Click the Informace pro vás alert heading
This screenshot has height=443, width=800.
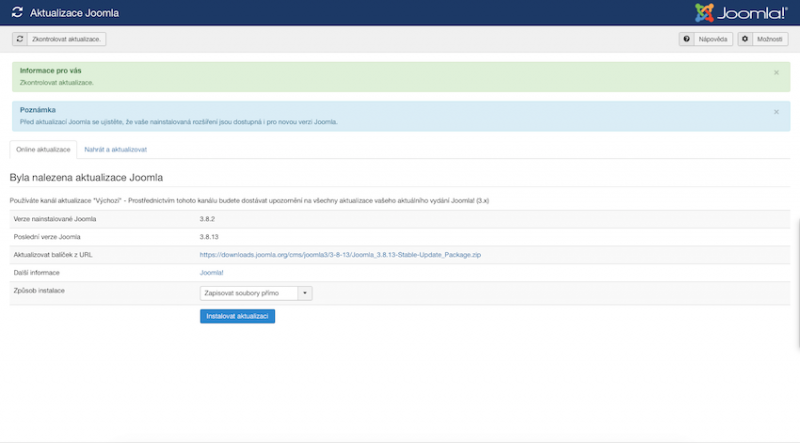tap(51, 70)
